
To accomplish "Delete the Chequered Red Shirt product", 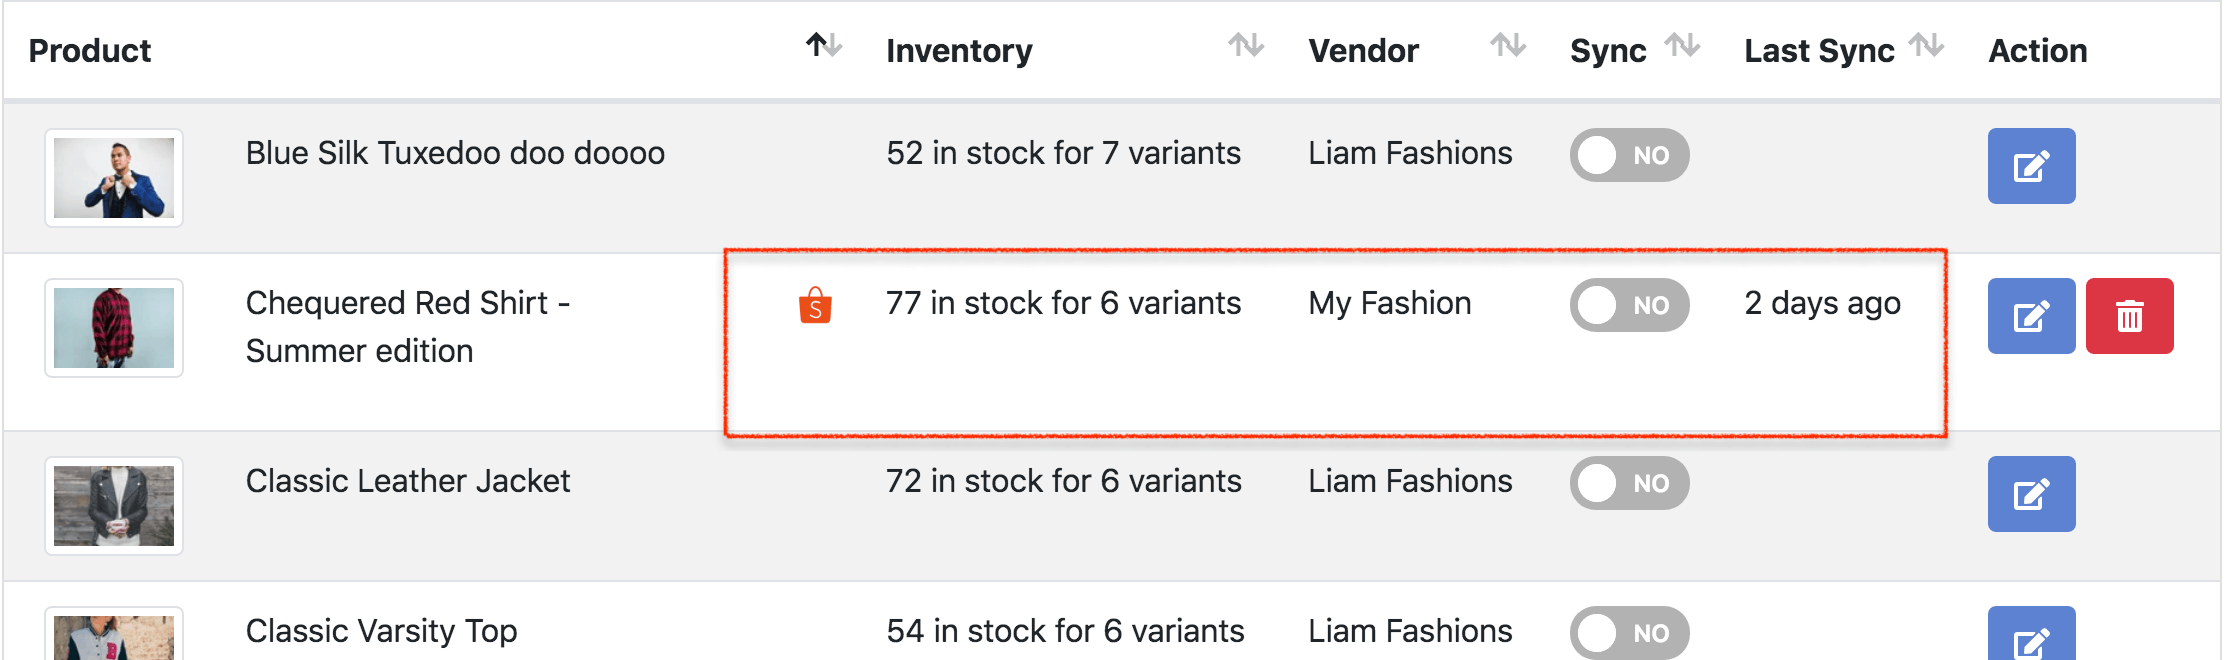I will 2129,316.
